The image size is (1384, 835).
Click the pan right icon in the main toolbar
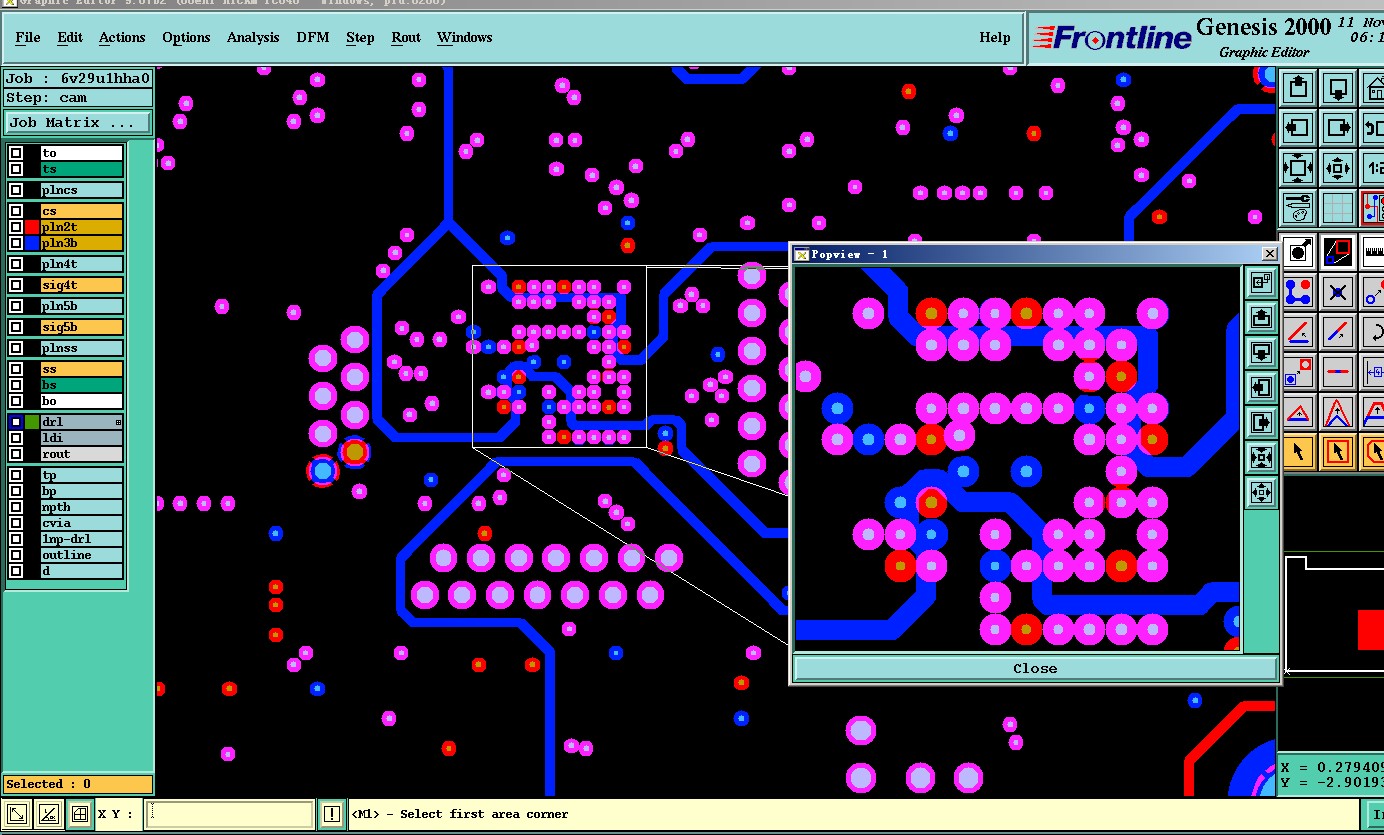1338,127
